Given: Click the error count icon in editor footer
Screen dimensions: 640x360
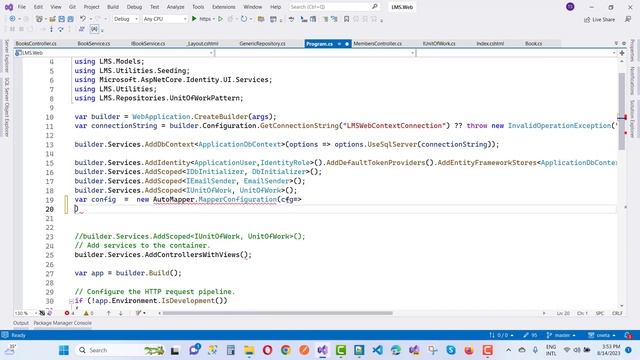Looking at the screenshot, I should [67, 313].
